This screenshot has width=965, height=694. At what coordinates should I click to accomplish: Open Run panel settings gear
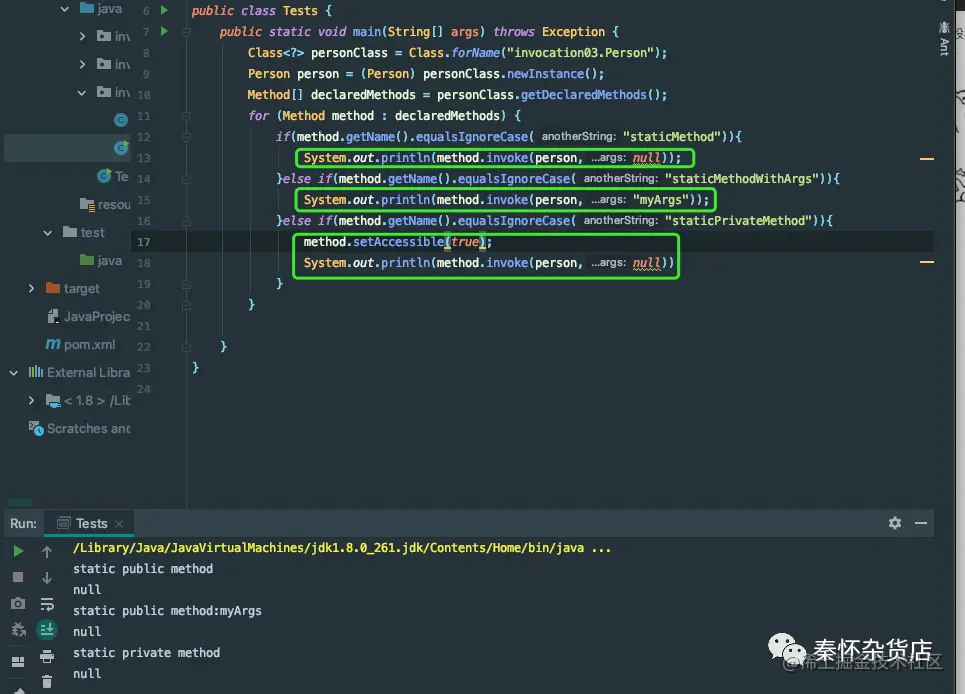pos(895,523)
